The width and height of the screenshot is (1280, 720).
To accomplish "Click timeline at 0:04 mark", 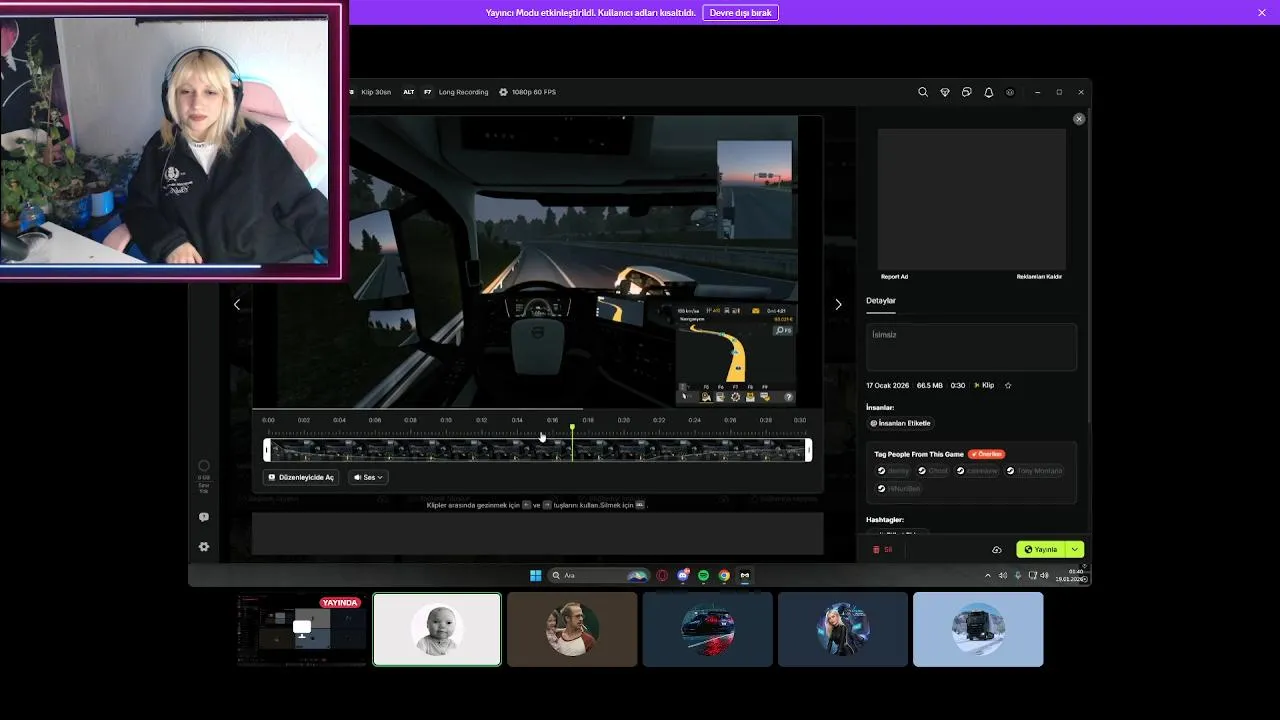I will (340, 421).
